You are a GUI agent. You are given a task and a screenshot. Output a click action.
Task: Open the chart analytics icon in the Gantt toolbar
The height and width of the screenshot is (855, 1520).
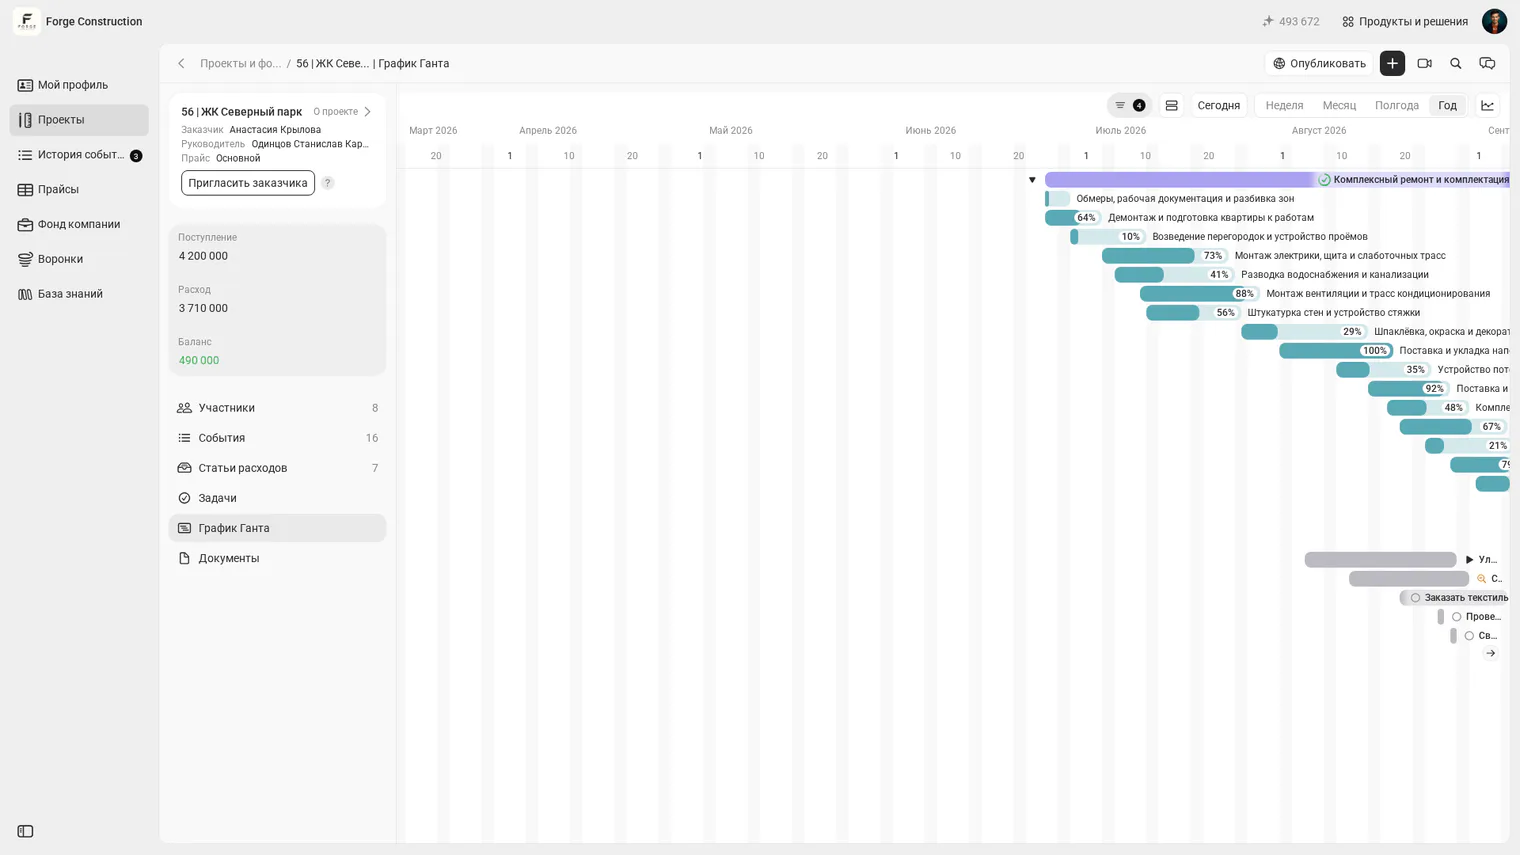1487,105
